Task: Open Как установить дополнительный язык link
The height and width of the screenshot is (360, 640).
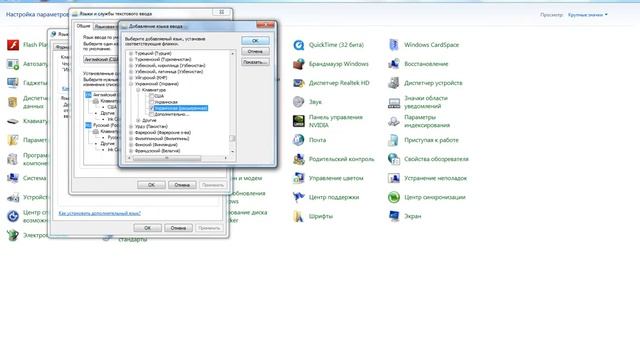Action: (x=100, y=213)
